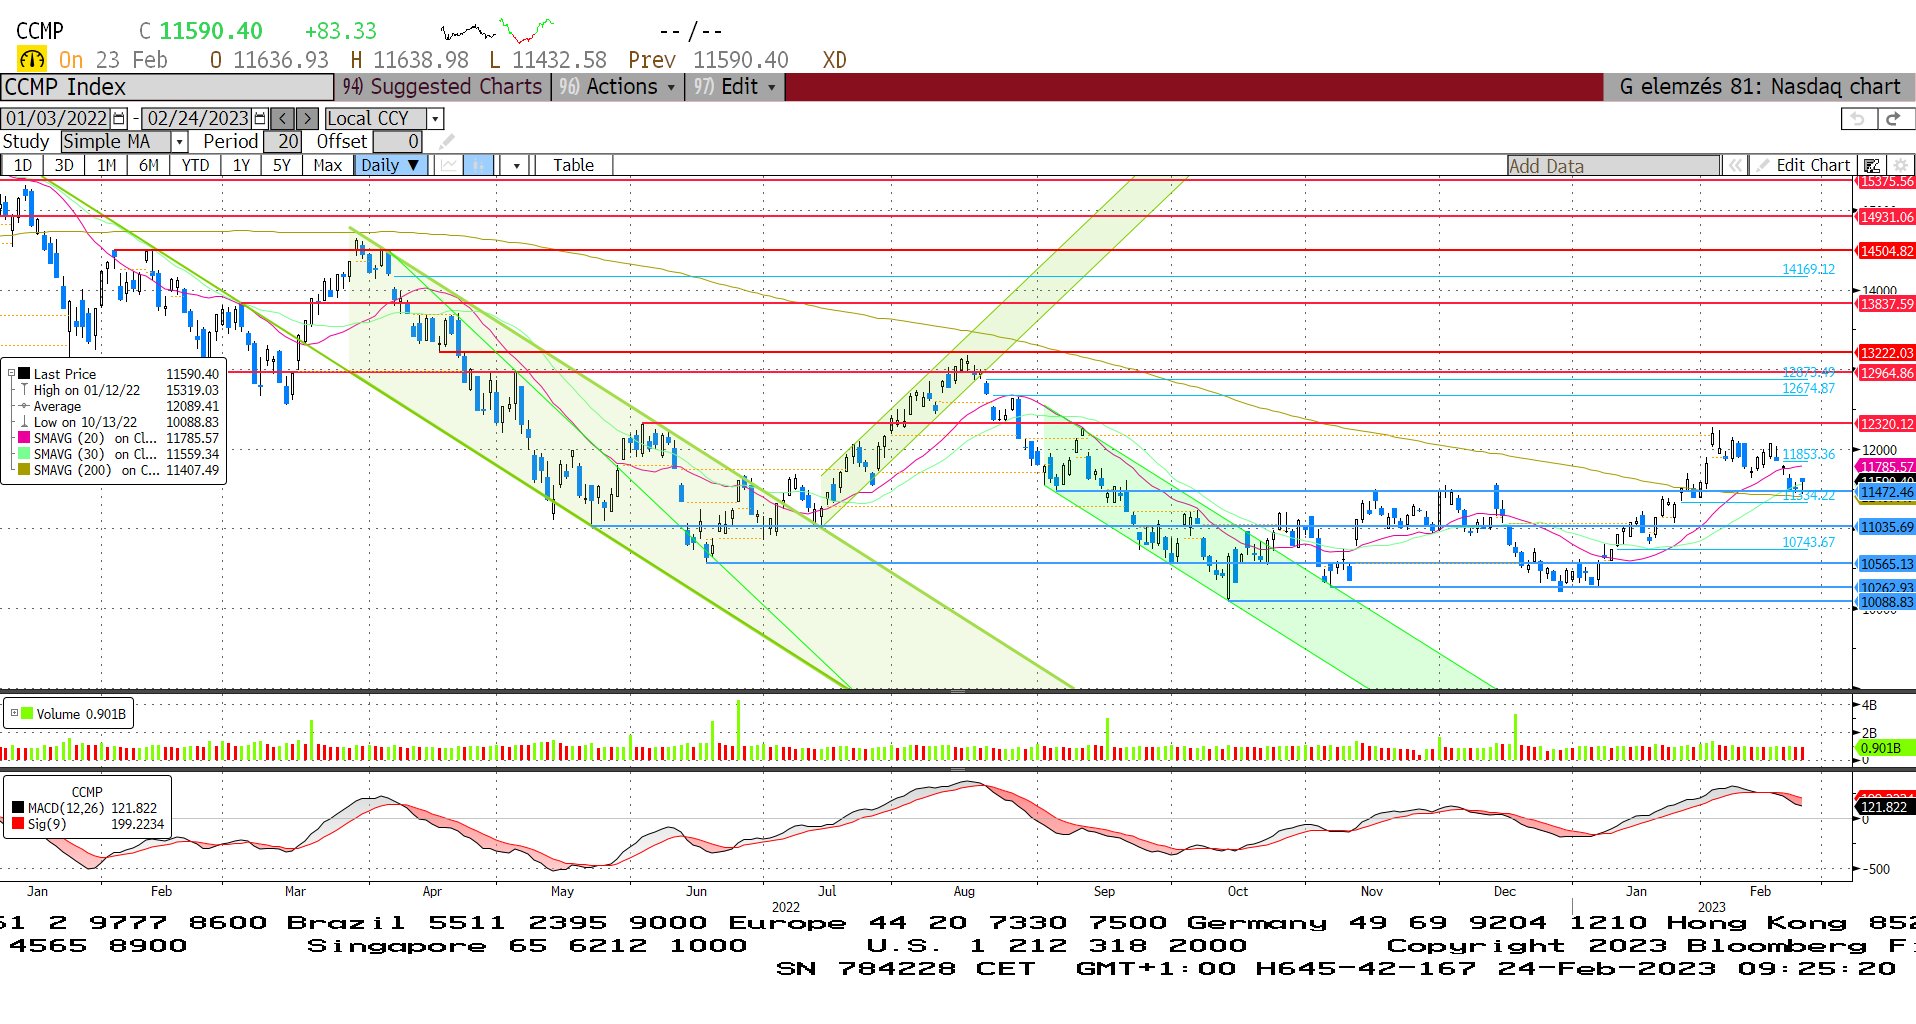Click the 0.901B volume axis label
Image resolution: width=1916 pixels, height=1024 pixels.
coord(1886,748)
